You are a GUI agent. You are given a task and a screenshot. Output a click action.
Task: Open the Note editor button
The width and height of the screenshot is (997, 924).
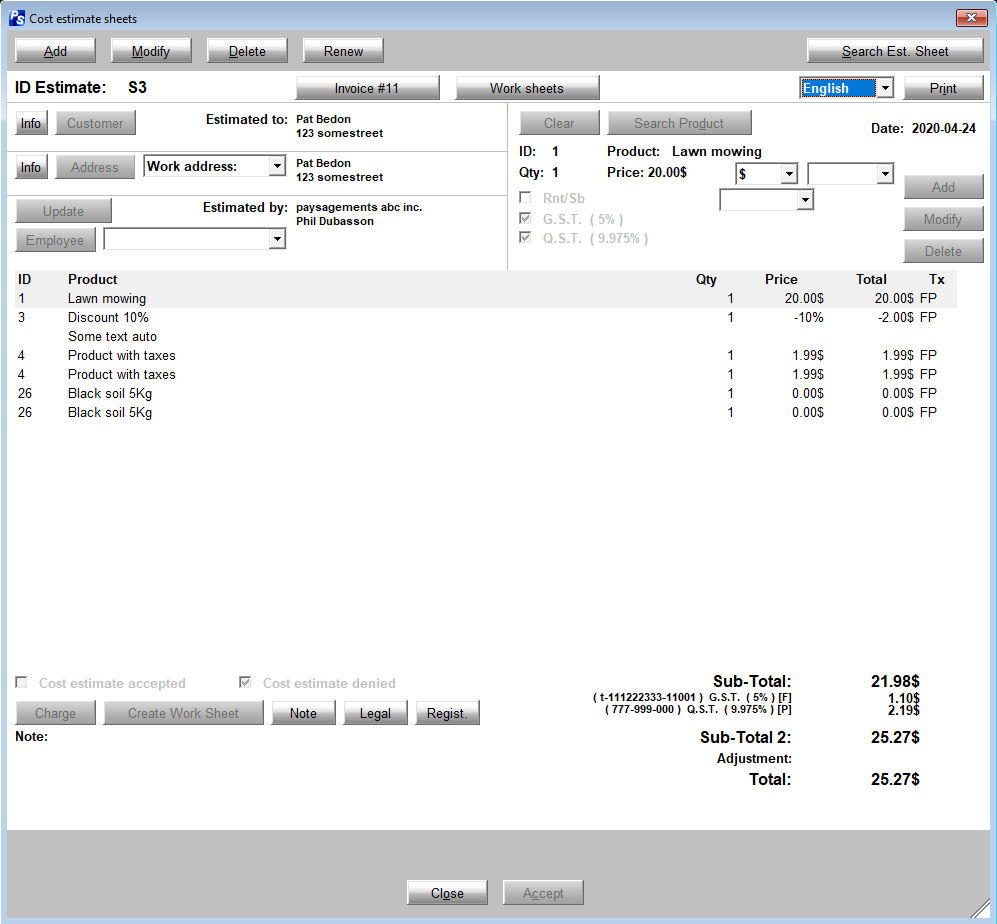pos(303,713)
